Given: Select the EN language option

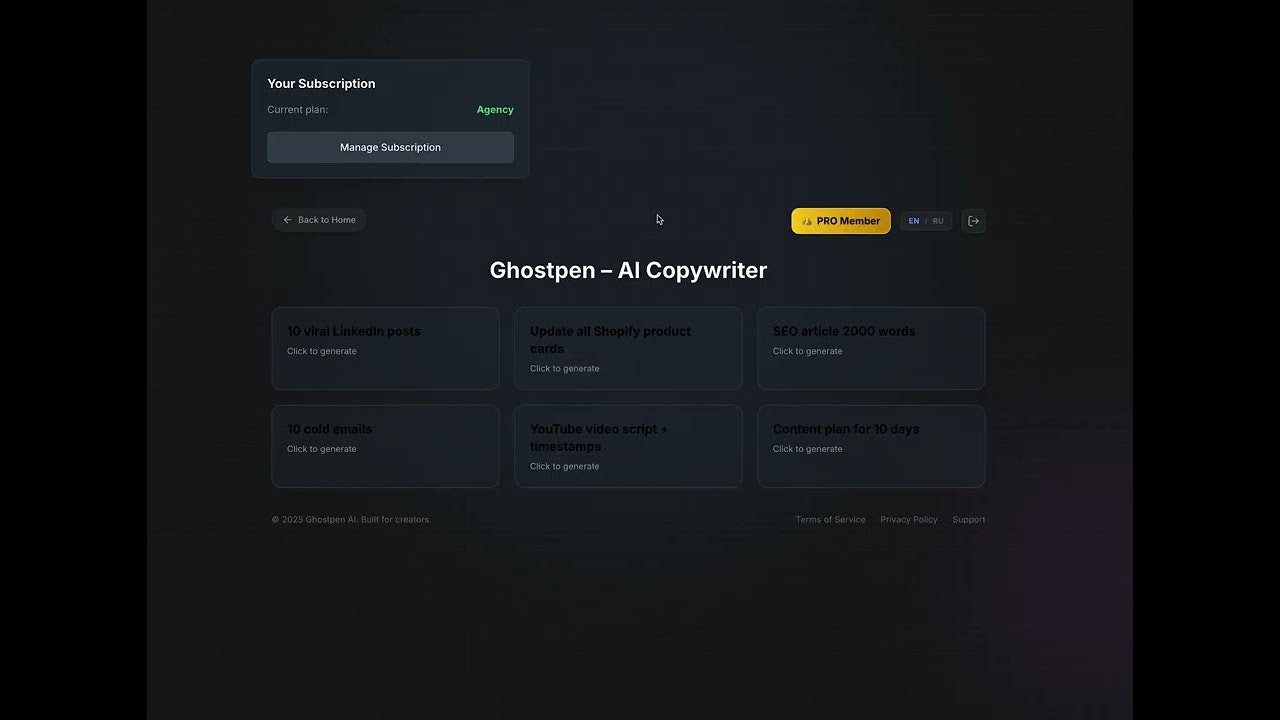Looking at the screenshot, I should [913, 220].
